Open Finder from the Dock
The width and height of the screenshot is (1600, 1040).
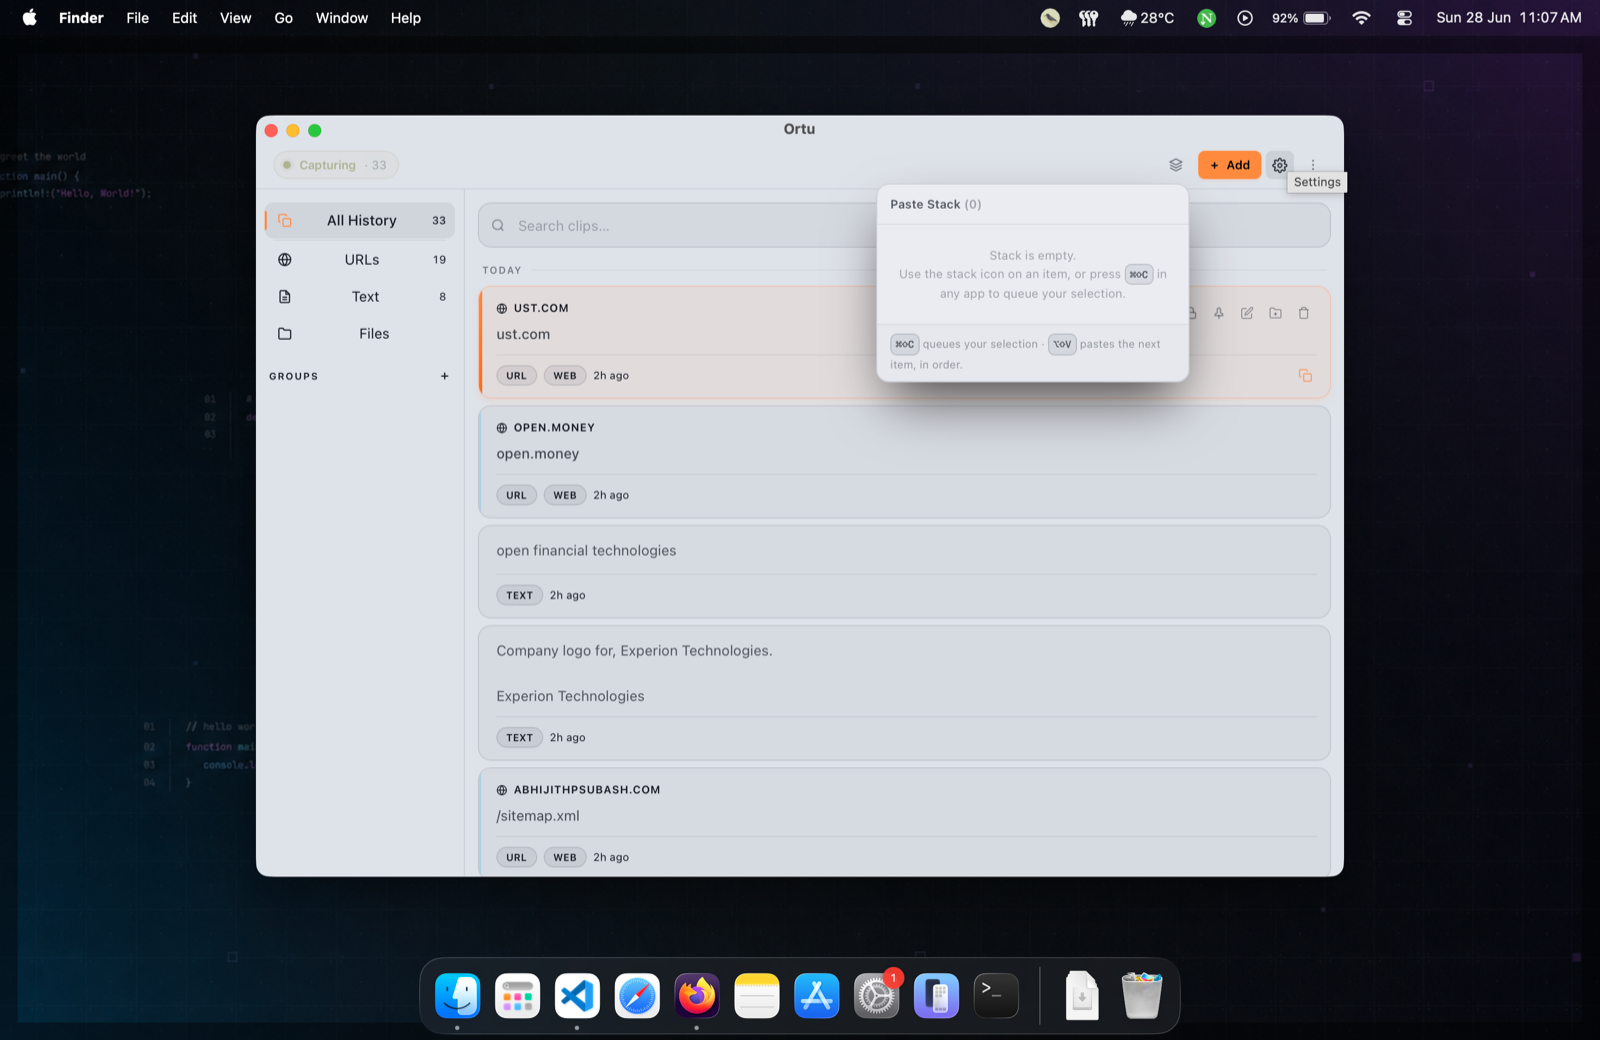click(458, 996)
